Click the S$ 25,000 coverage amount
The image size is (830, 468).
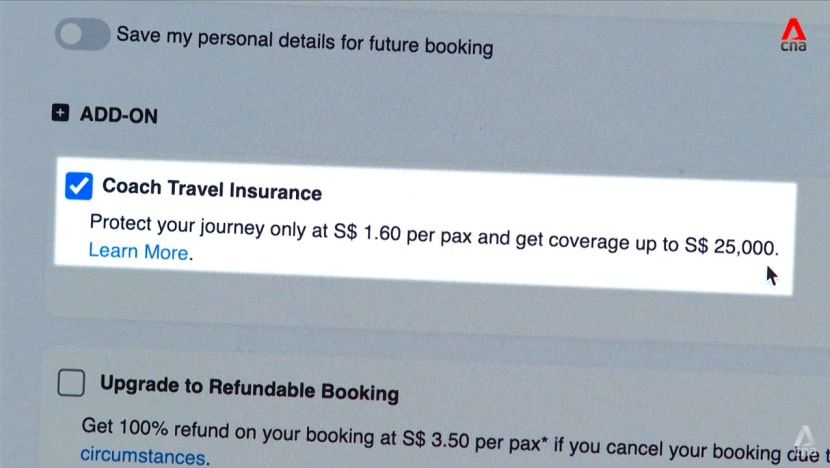tap(732, 246)
